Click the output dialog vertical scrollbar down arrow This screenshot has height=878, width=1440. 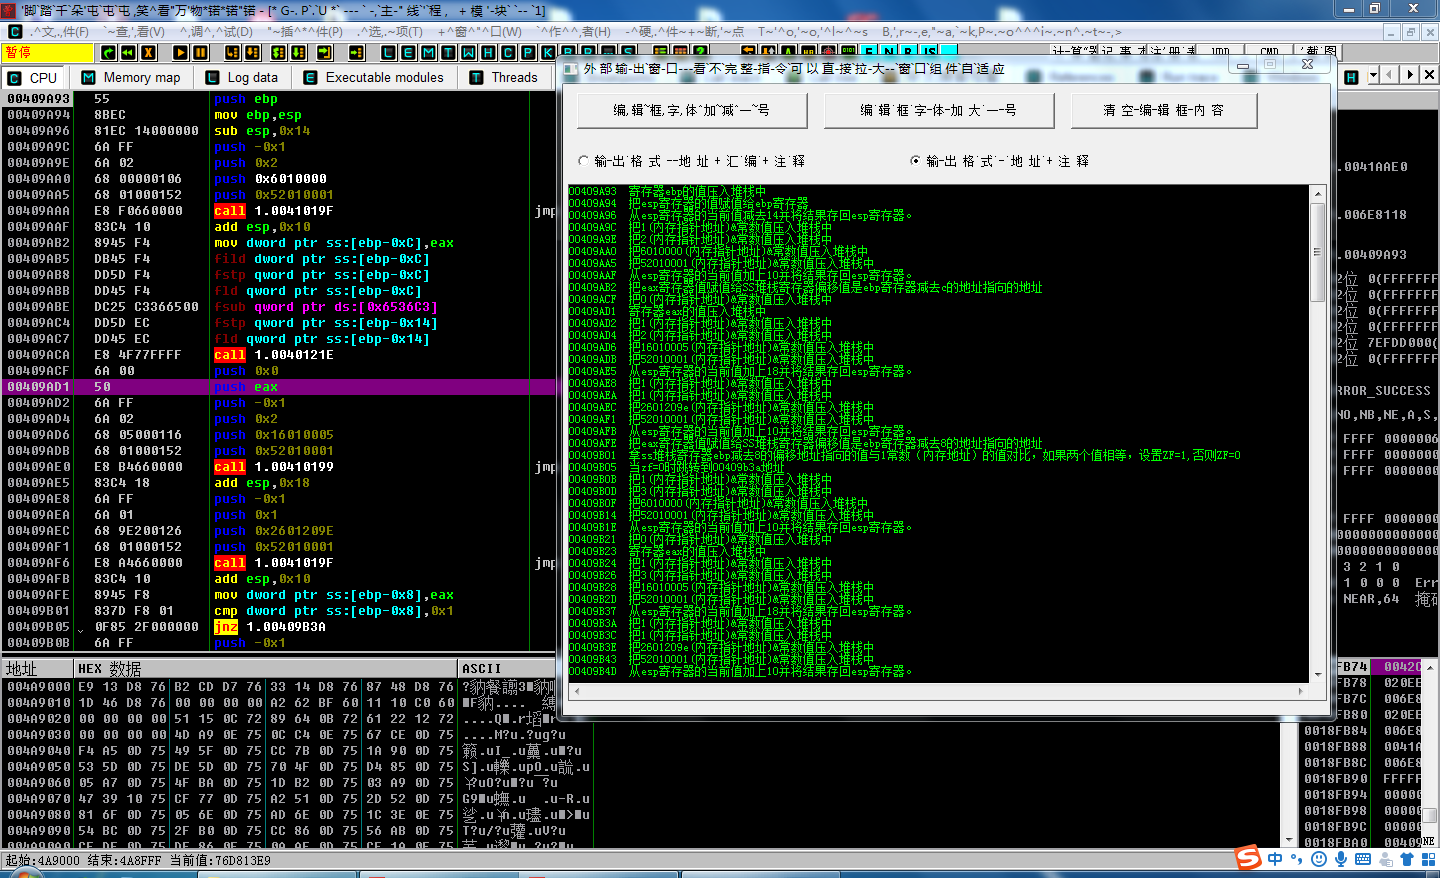pyautogui.click(x=1318, y=673)
